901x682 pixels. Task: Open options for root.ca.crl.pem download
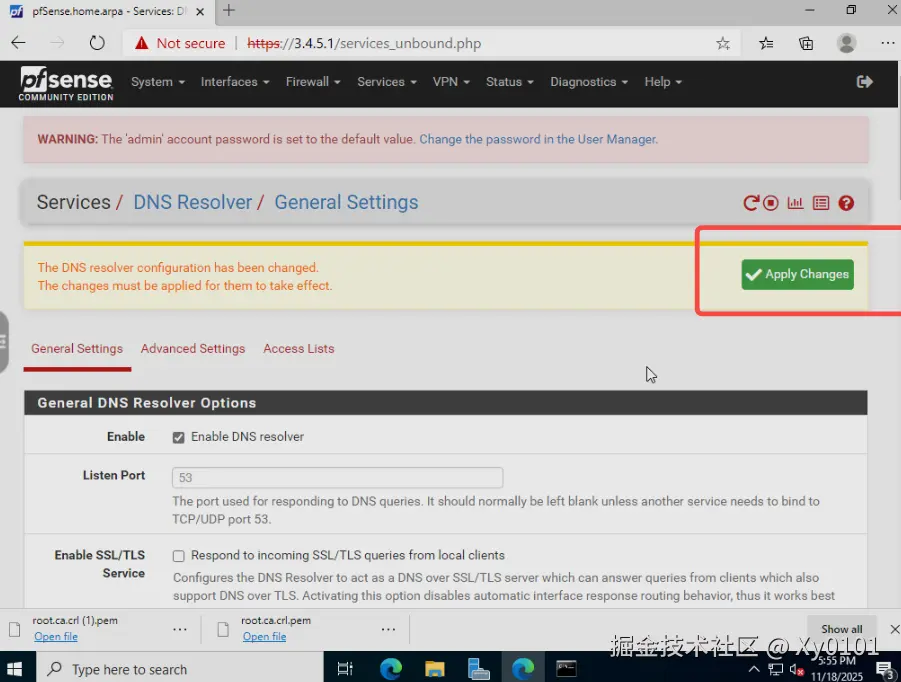tap(388, 629)
